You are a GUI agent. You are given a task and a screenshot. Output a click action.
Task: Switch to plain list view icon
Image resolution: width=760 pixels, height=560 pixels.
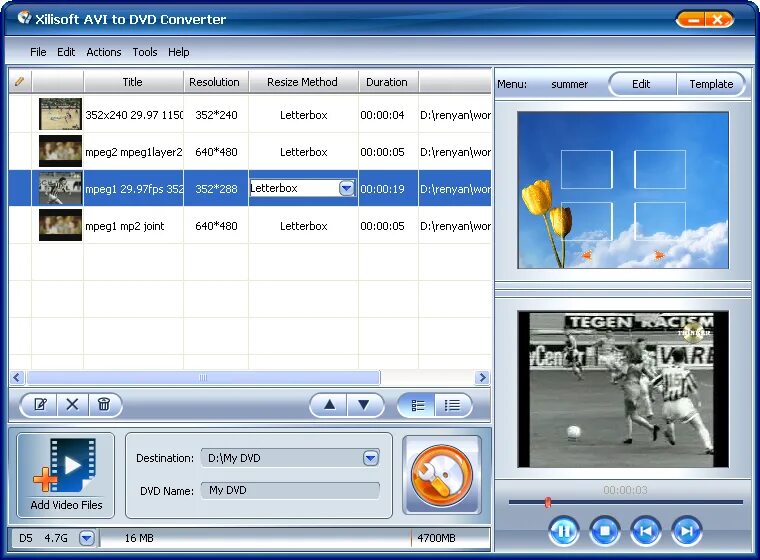452,405
